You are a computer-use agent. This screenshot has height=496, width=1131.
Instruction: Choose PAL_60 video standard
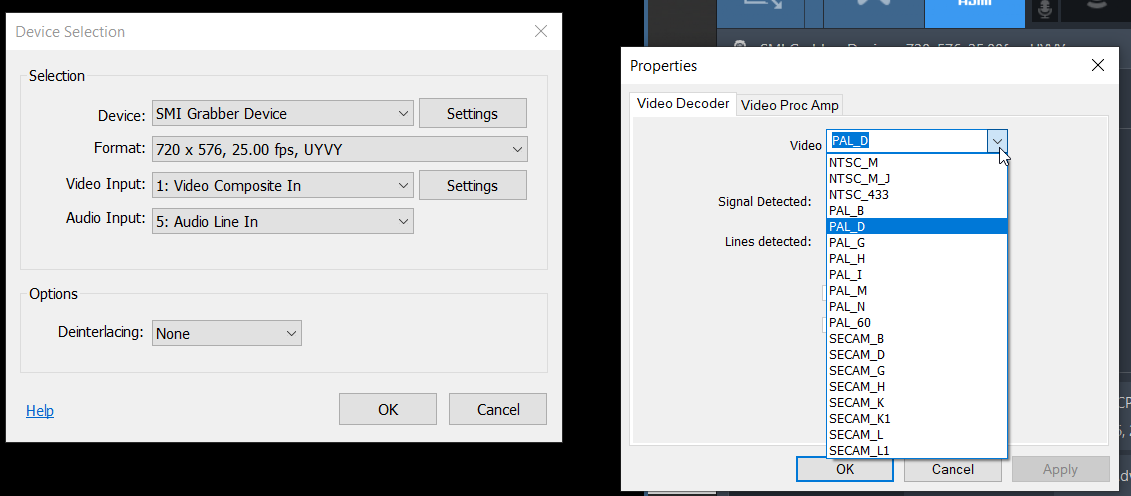[x=850, y=322]
